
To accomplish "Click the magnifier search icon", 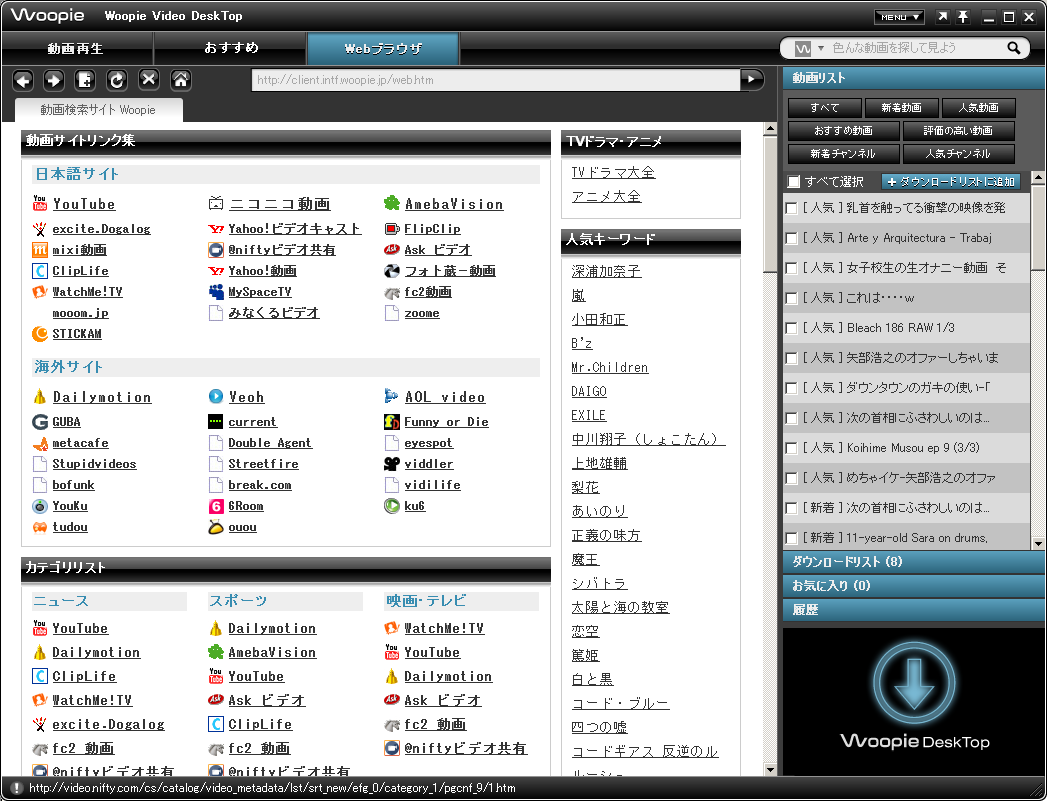I will 1014,48.
